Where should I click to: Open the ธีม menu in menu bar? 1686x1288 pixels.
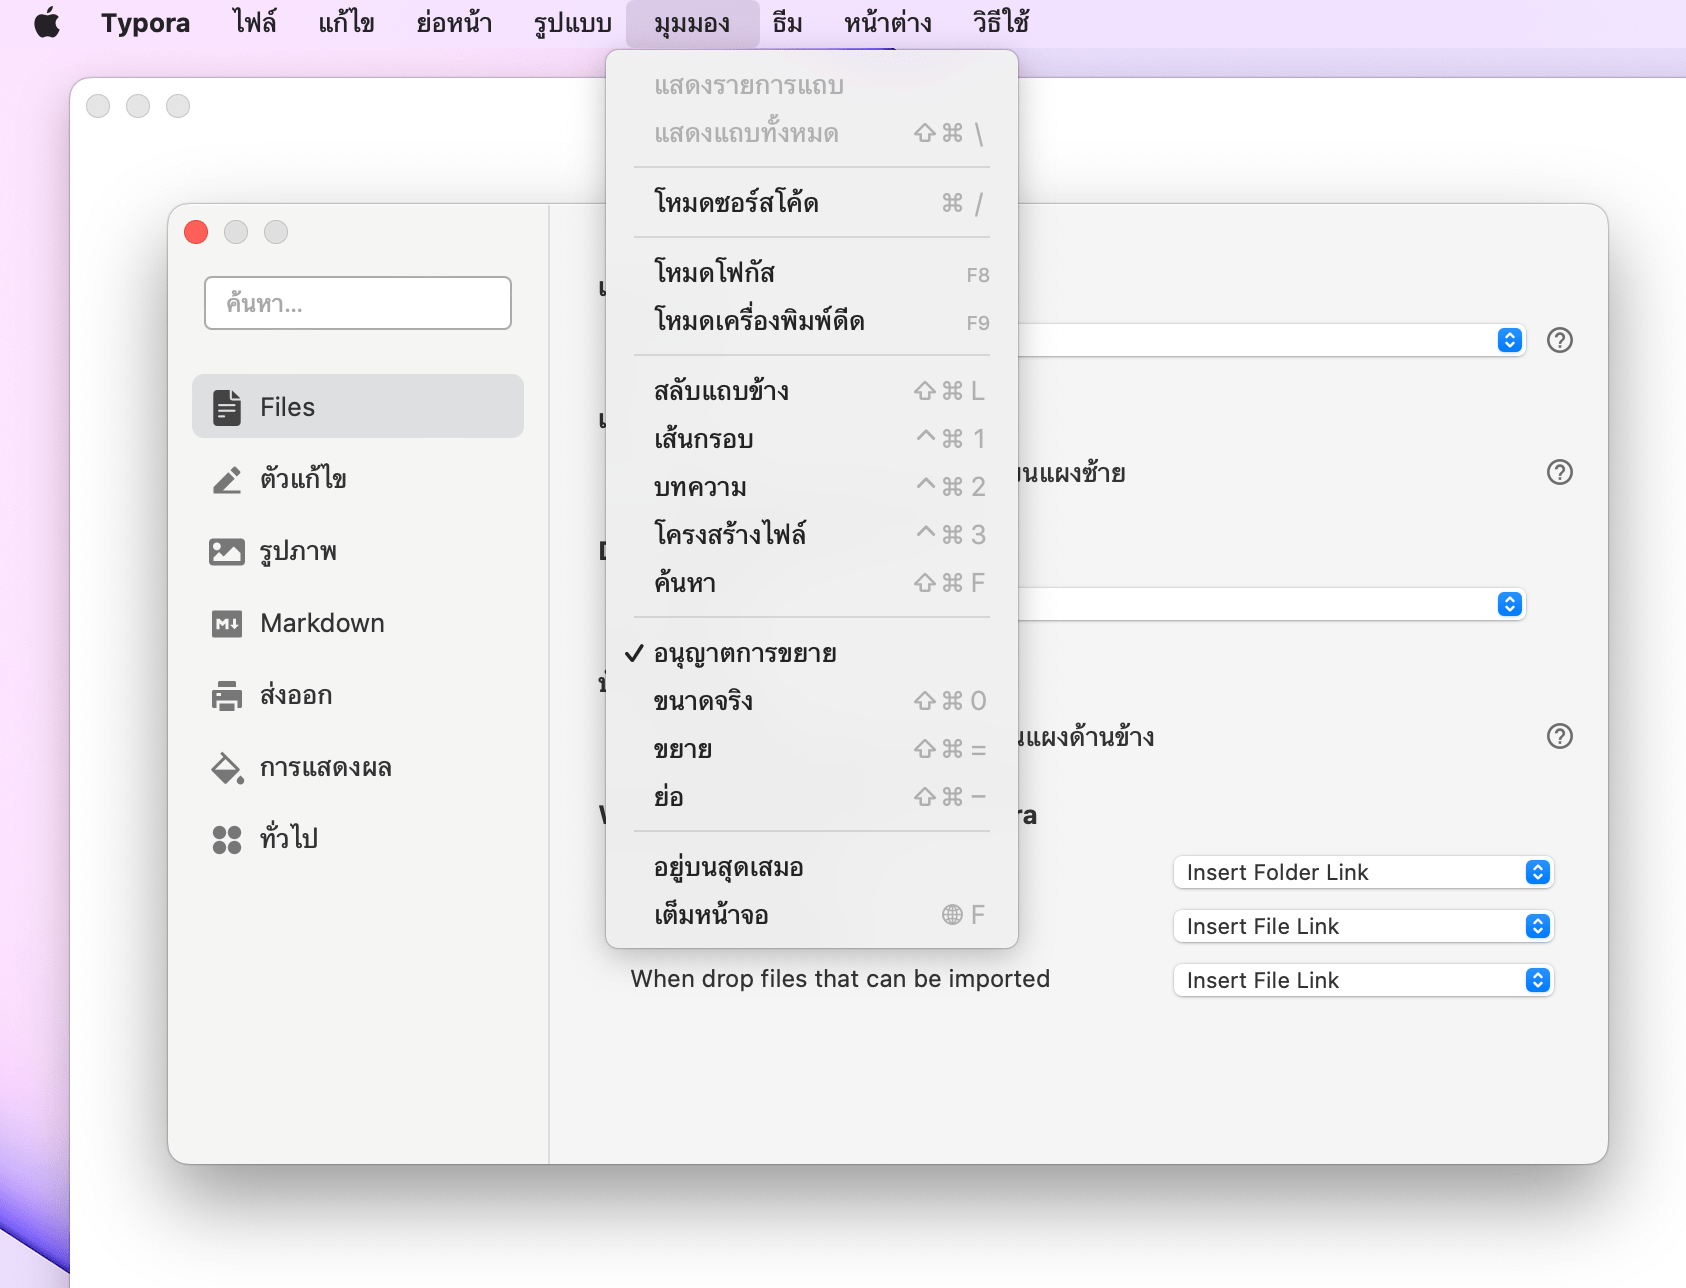point(787,23)
